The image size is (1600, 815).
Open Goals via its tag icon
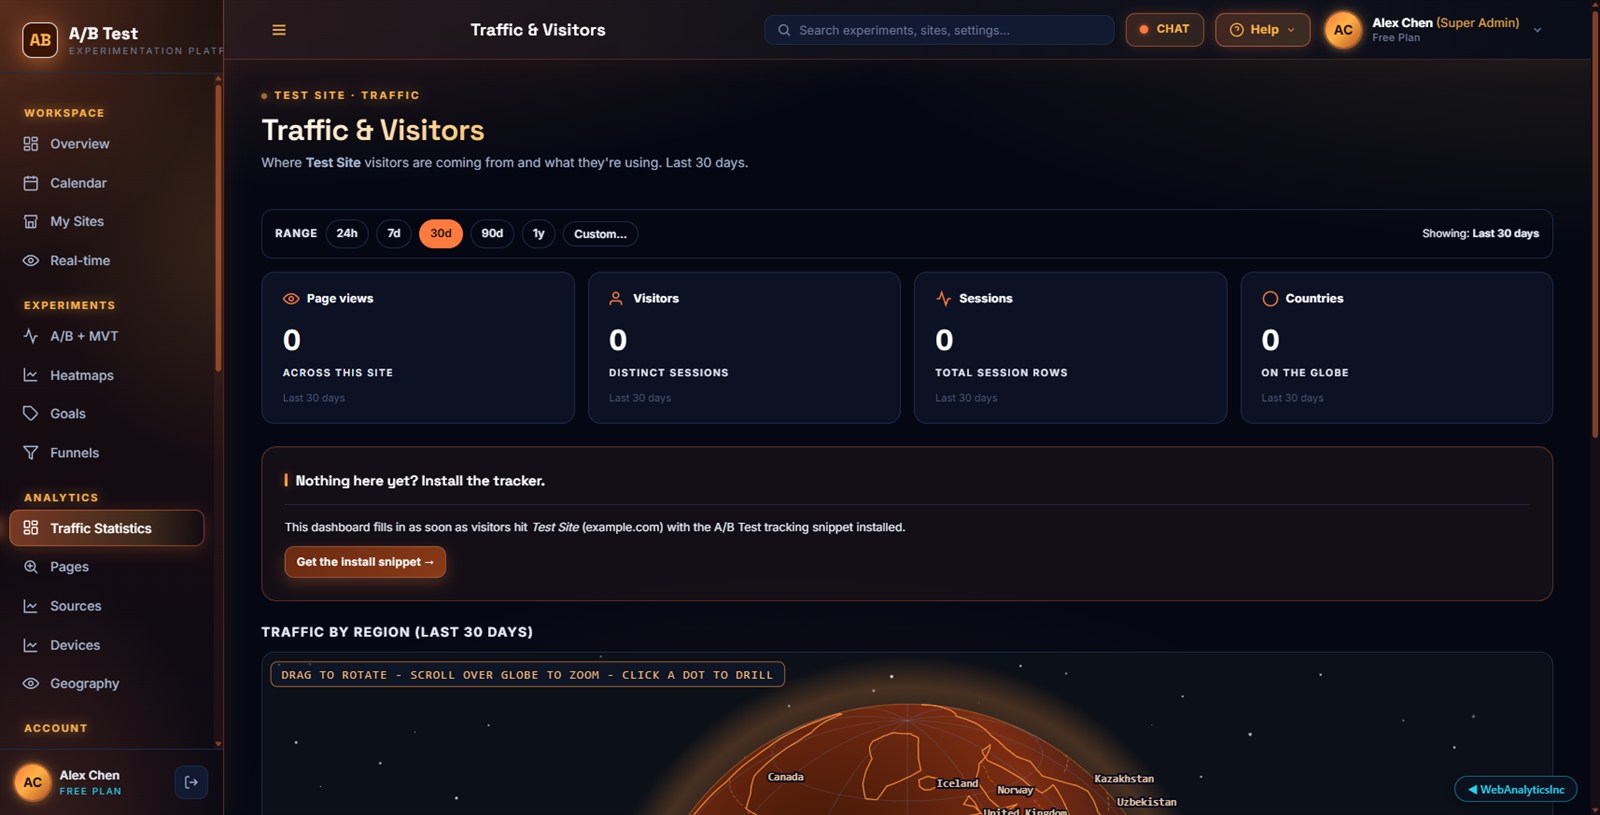point(31,413)
